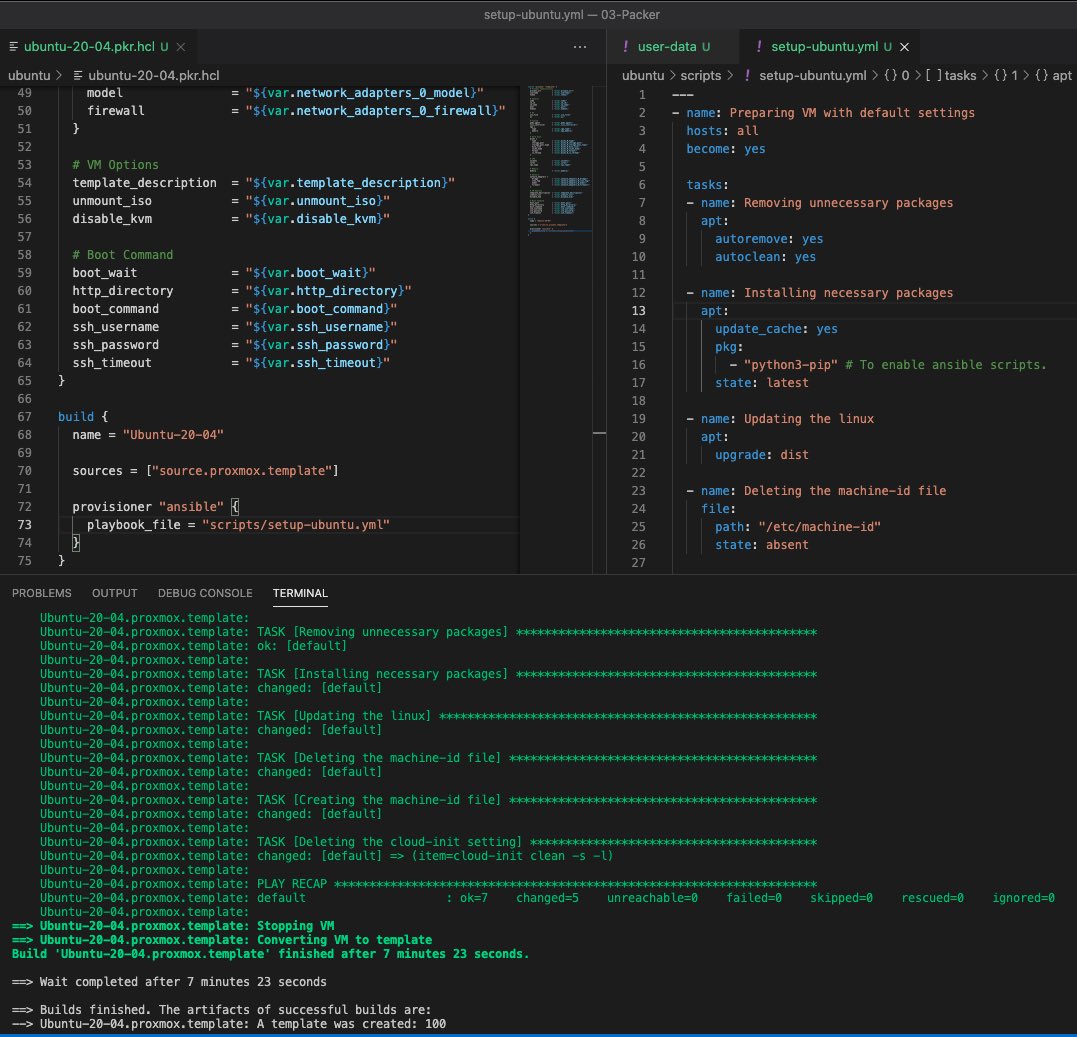
Task: Click the "# VM Options" comment
Action: [x=115, y=165]
